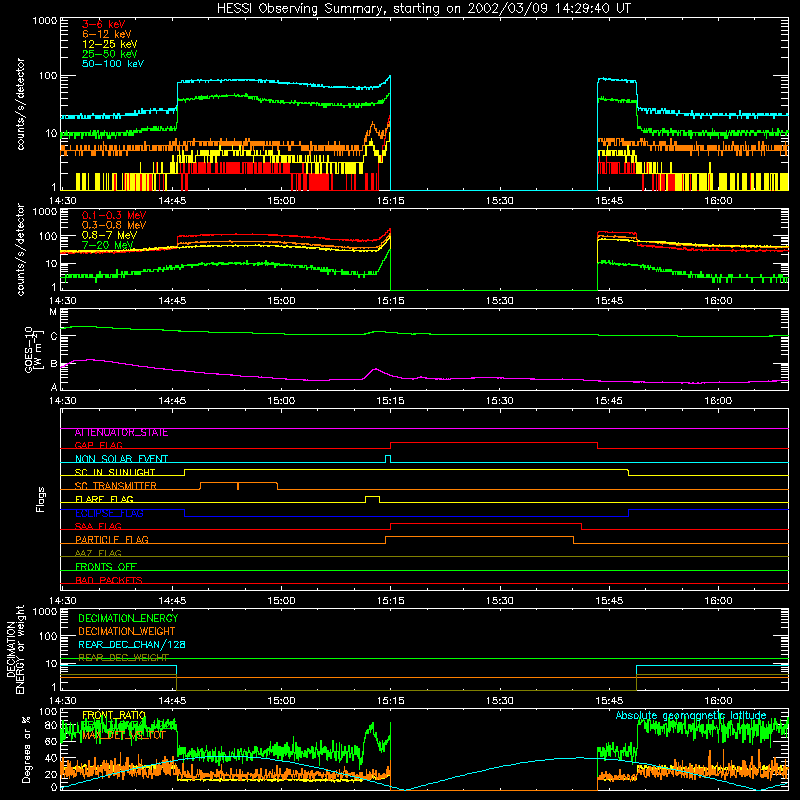Select the '50-100 keV' legend label
Viewport: 800px width, 800px height.
[113, 64]
